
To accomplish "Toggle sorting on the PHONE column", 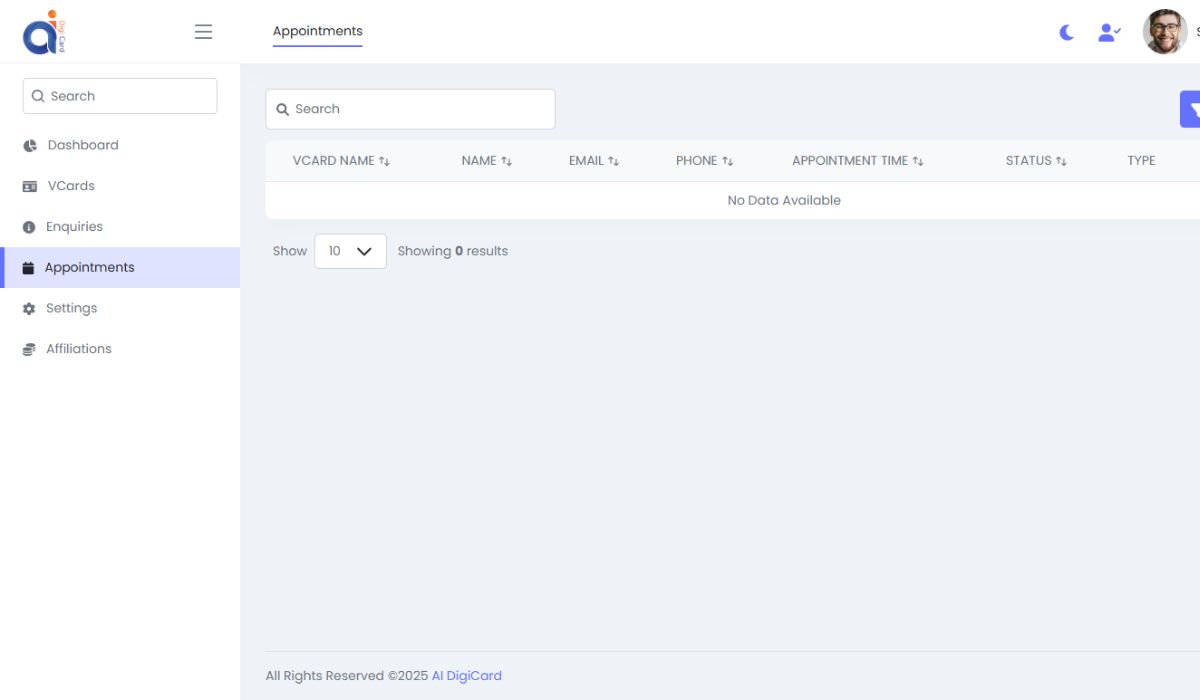I will tap(705, 160).
